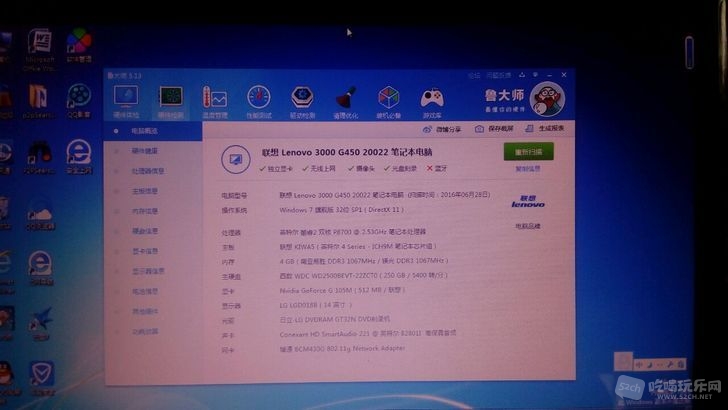
Task: Click the Weibo share icon
Action: click(x=427, y=129)
